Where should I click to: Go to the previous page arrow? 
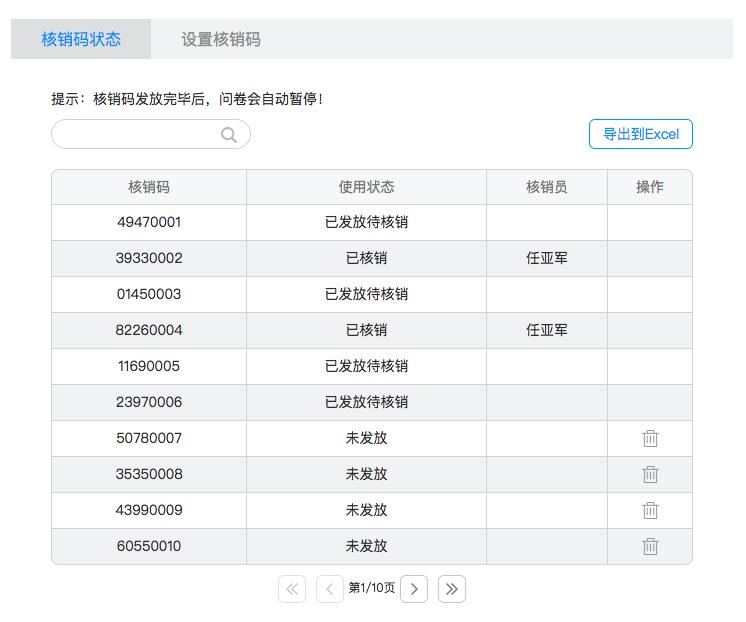[x=329, y=589]
